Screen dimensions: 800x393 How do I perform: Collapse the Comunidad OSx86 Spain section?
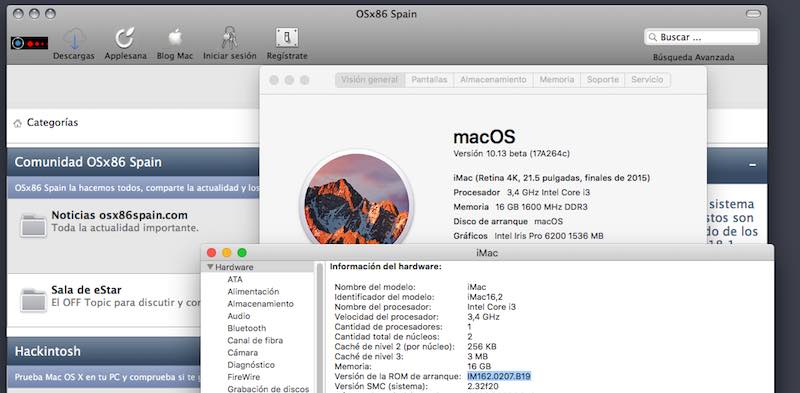[x=753, y=165]
